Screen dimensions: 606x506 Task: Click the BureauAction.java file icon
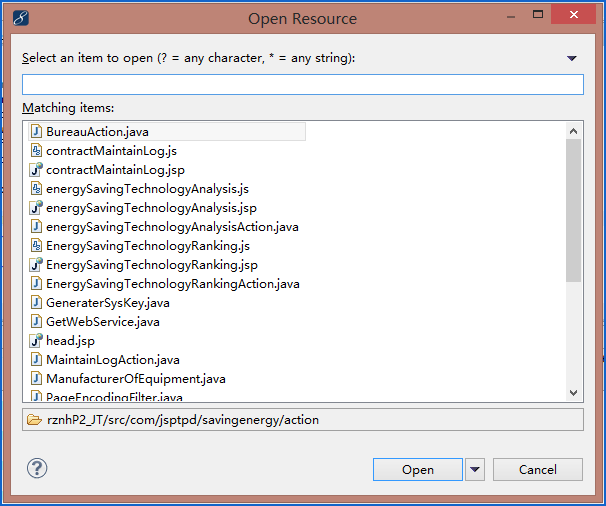point(36,131)
